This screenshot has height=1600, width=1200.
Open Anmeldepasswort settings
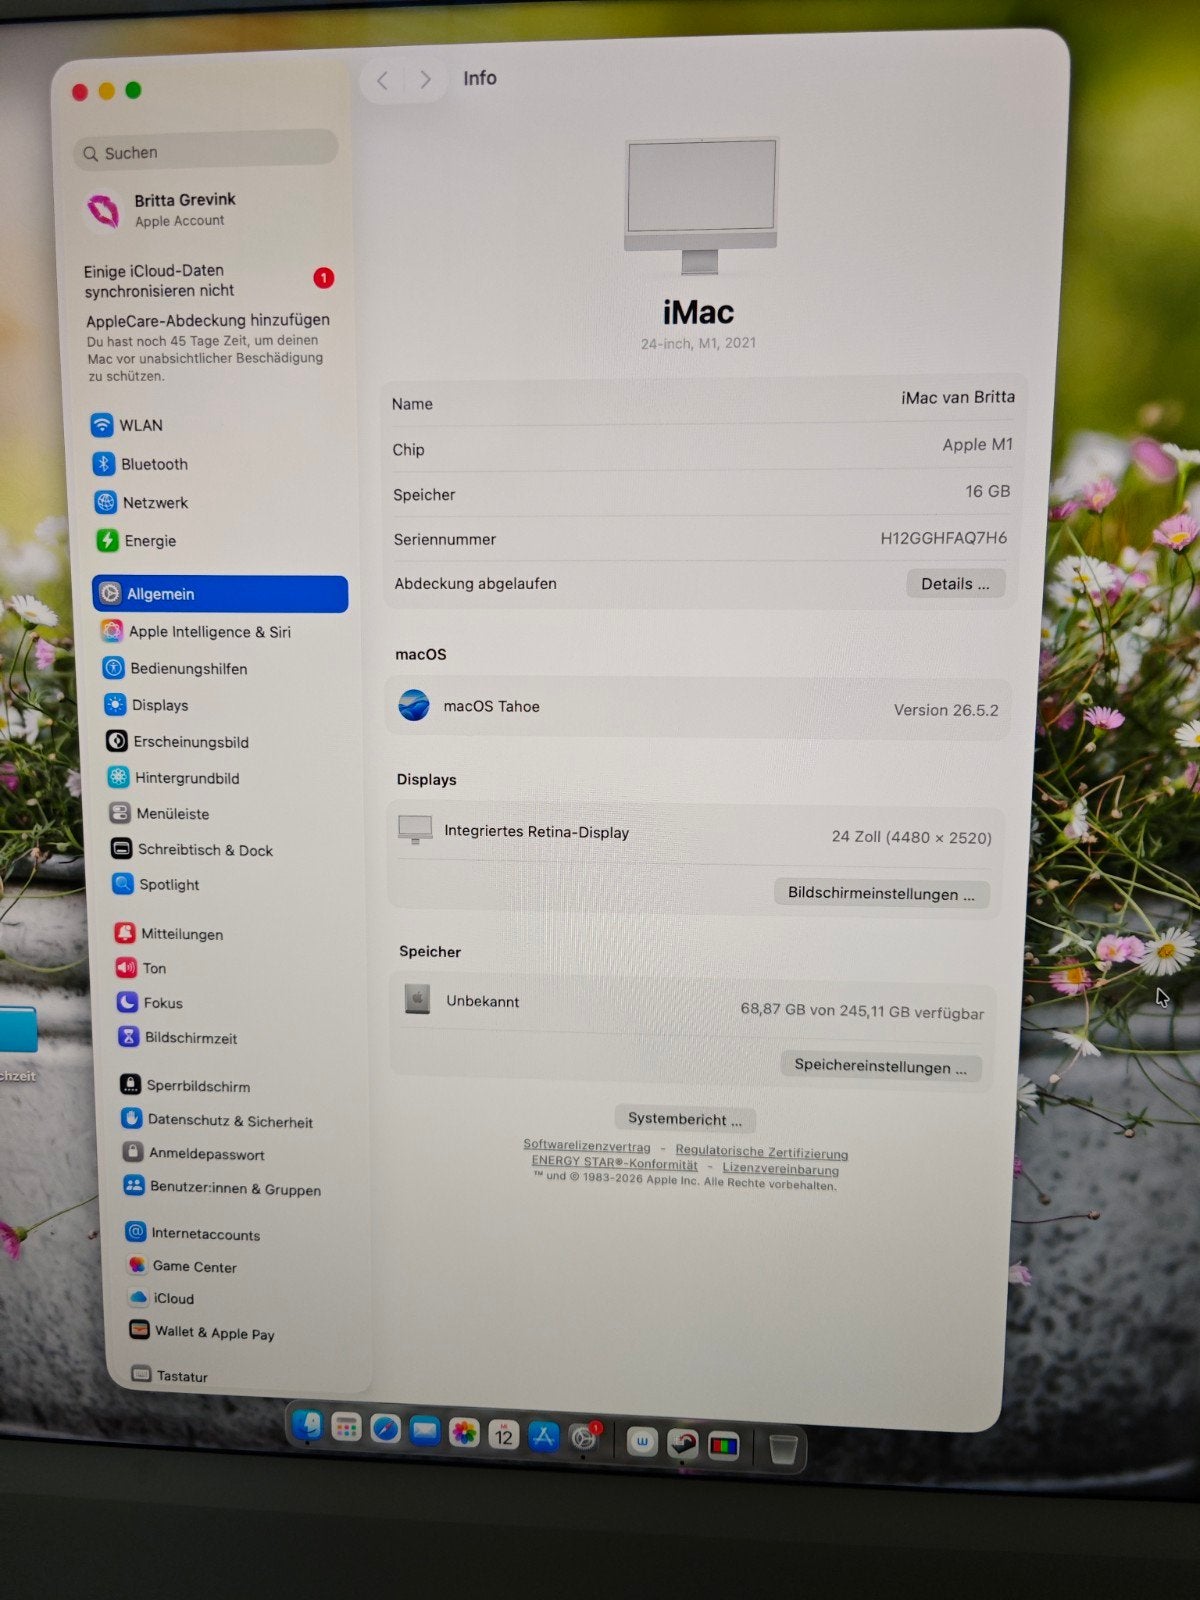tap(194, 1153)
